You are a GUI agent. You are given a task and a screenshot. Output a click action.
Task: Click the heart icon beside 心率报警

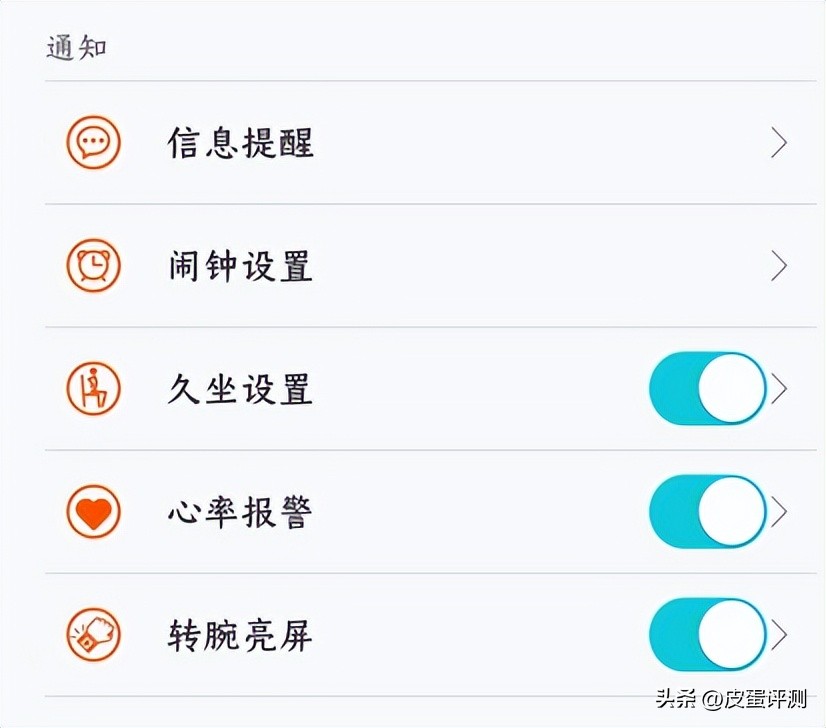click(x=93, y=511)
